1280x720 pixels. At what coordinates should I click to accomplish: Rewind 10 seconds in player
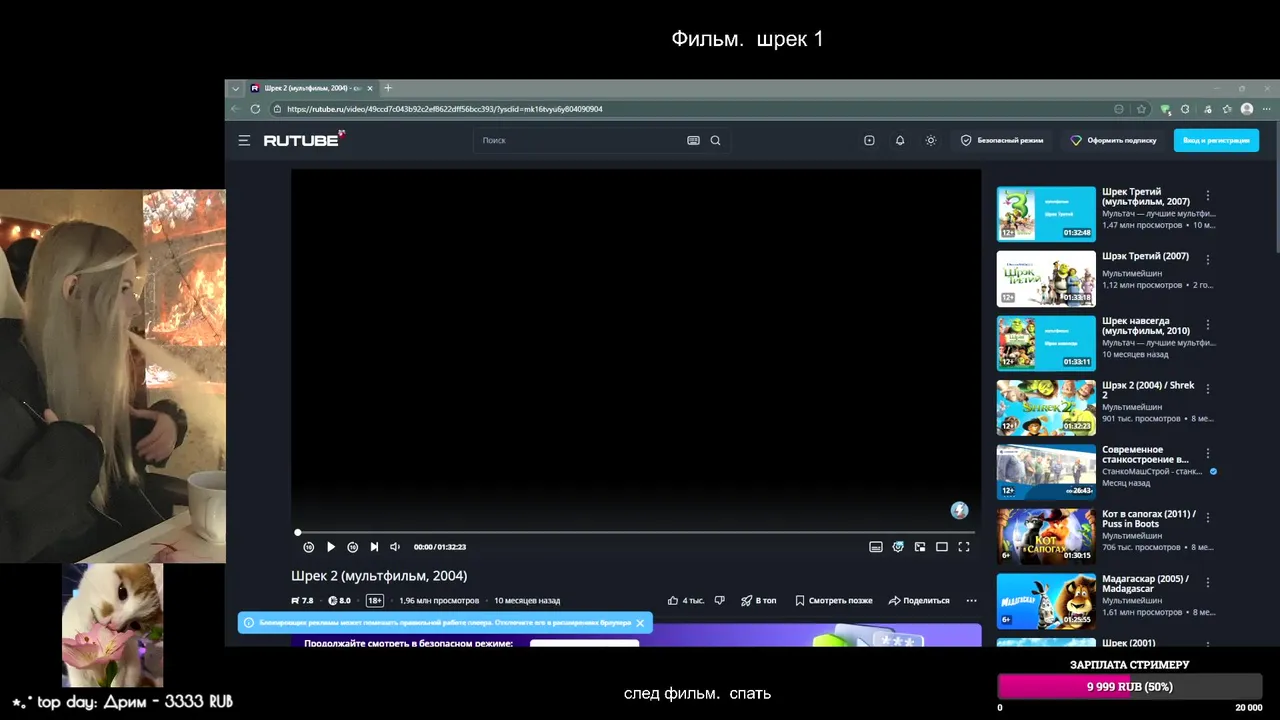click(x=309, y=547)
